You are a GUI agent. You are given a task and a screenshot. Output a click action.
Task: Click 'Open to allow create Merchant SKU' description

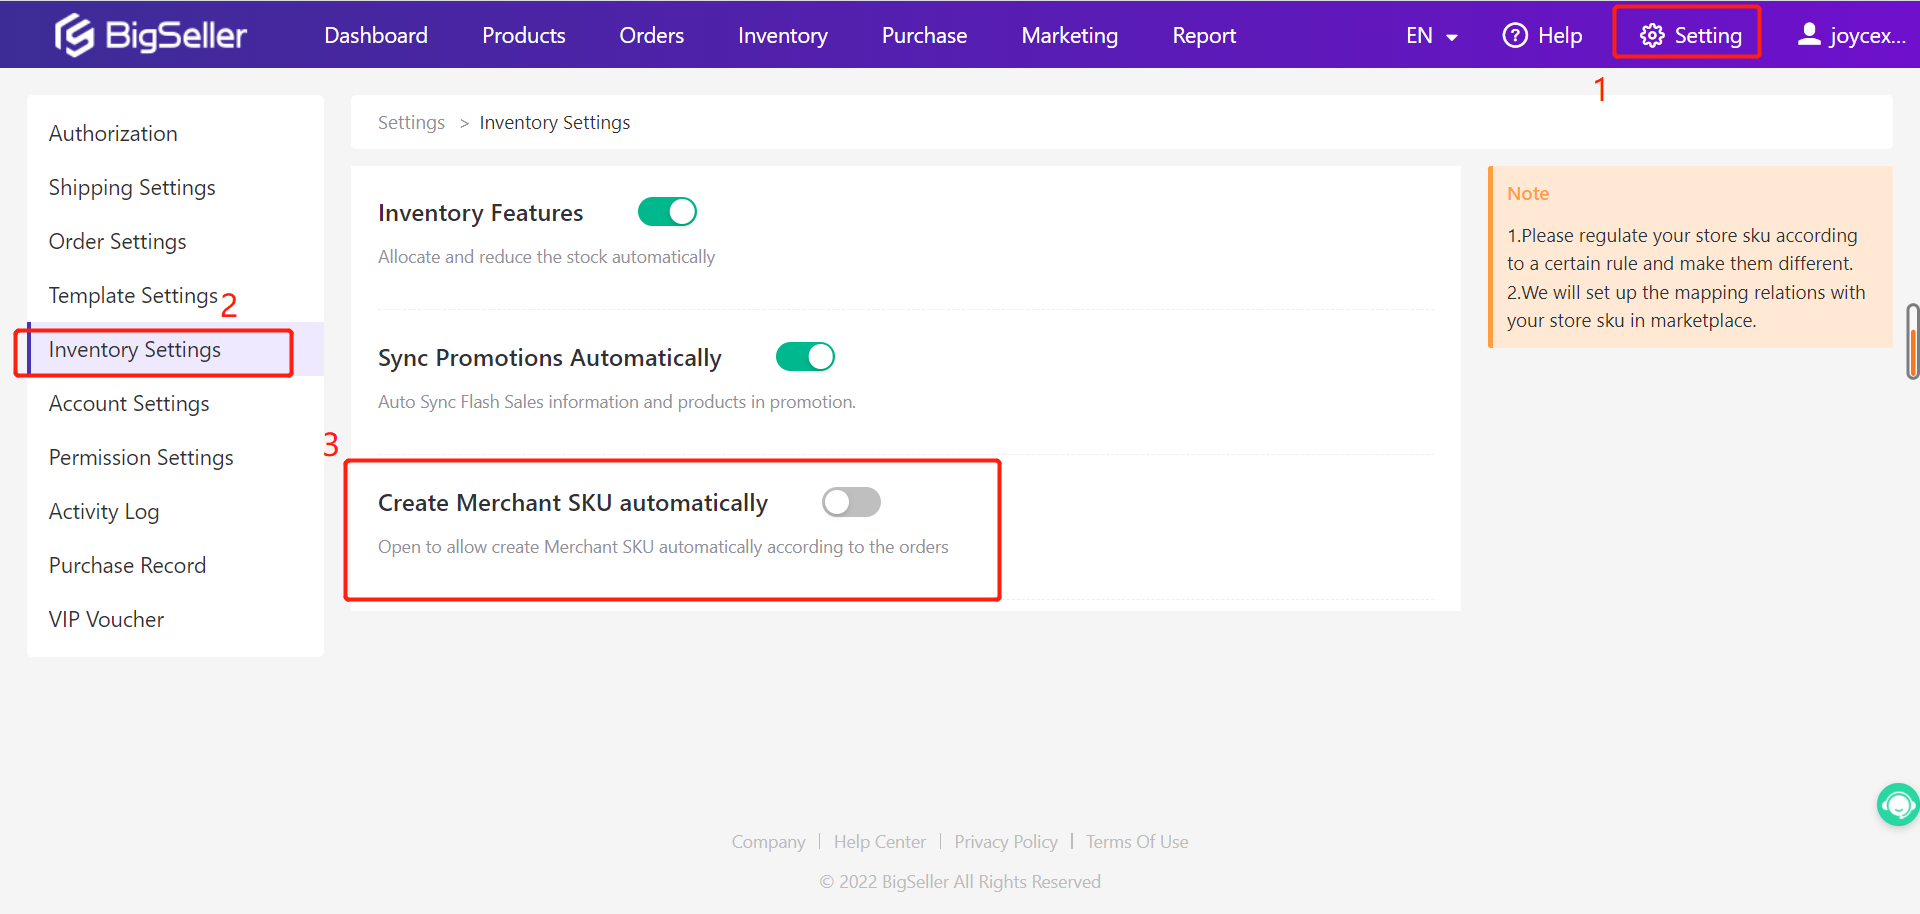[663, 547]
